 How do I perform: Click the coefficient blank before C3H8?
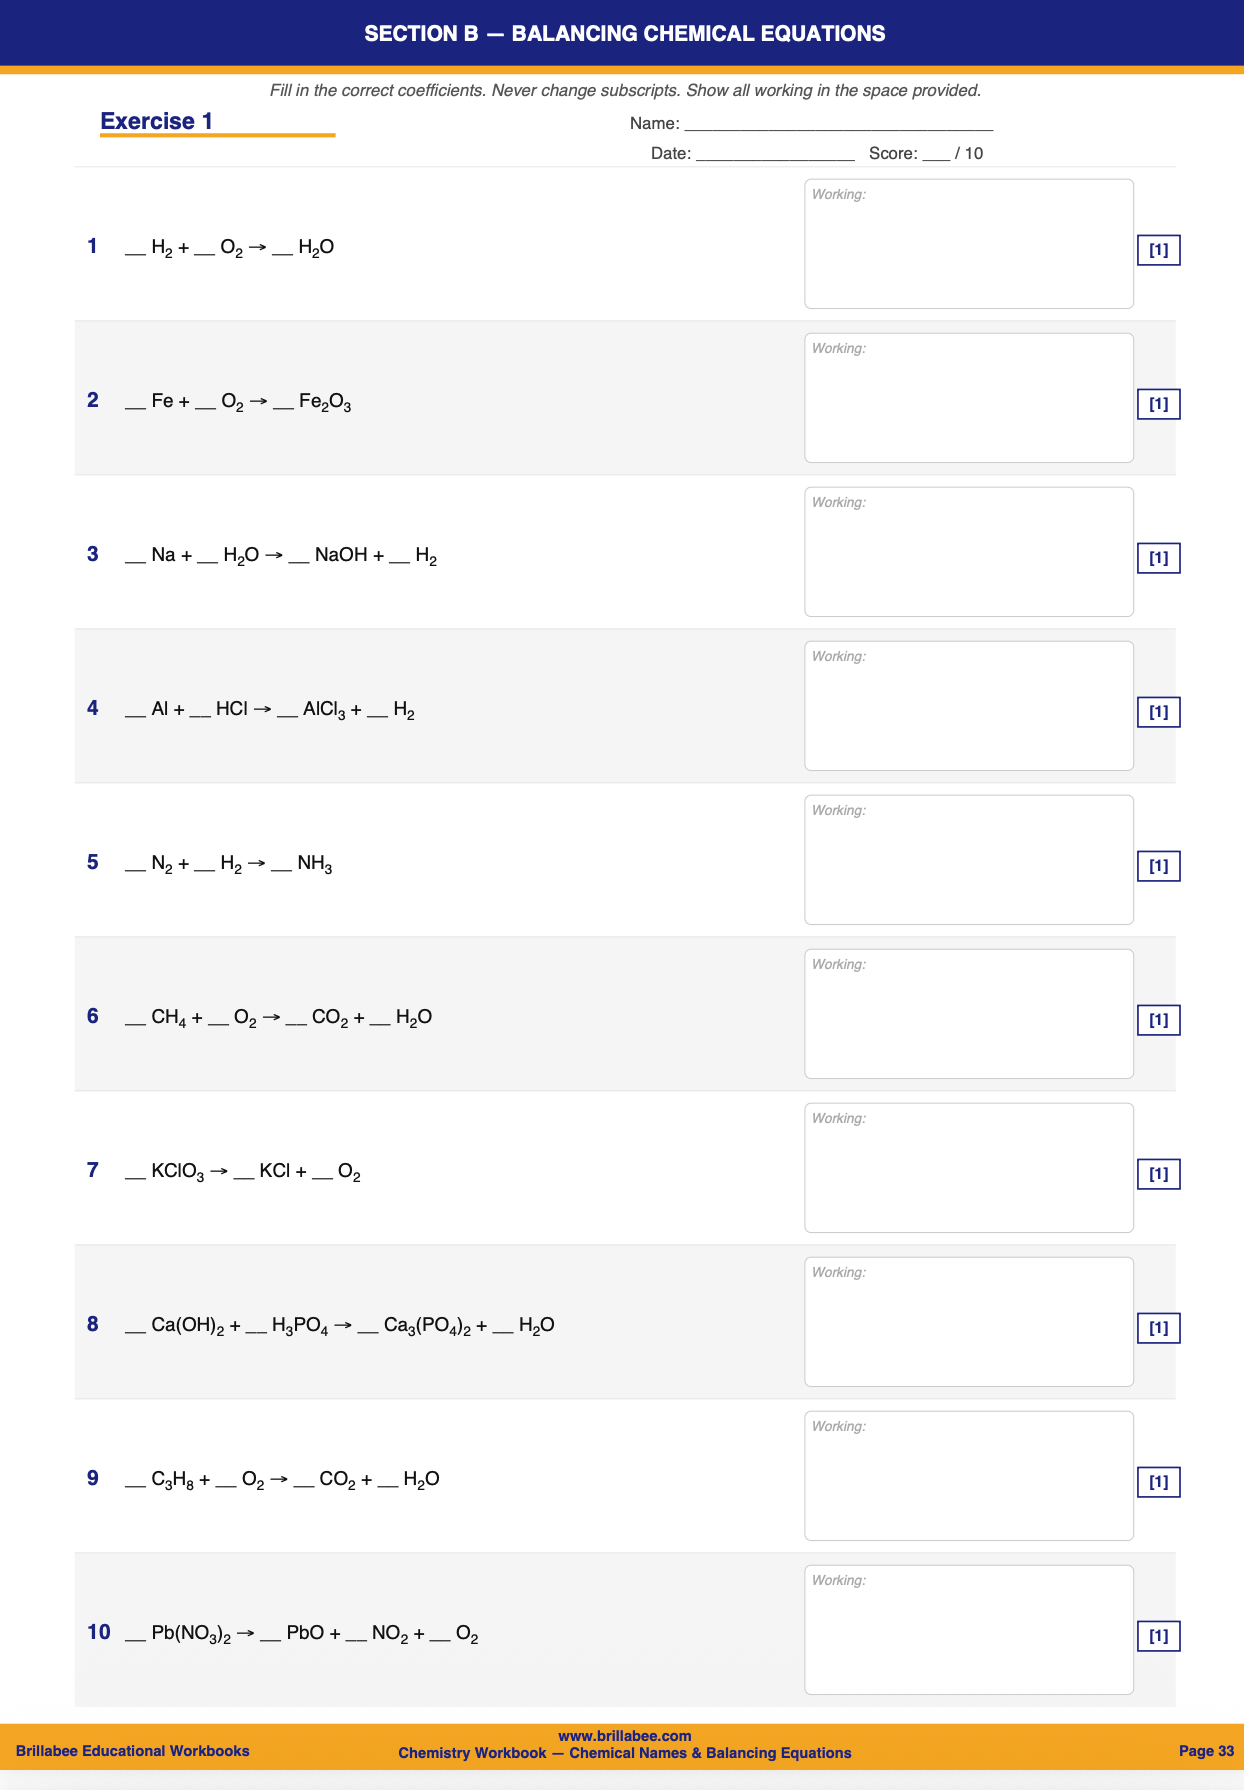pos(135,1482)
